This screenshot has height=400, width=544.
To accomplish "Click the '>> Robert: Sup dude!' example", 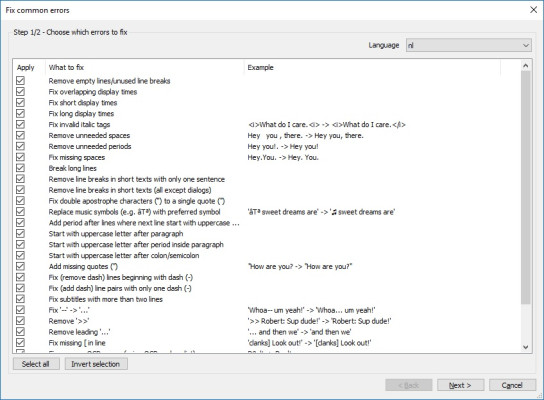I will coord(319,321).
